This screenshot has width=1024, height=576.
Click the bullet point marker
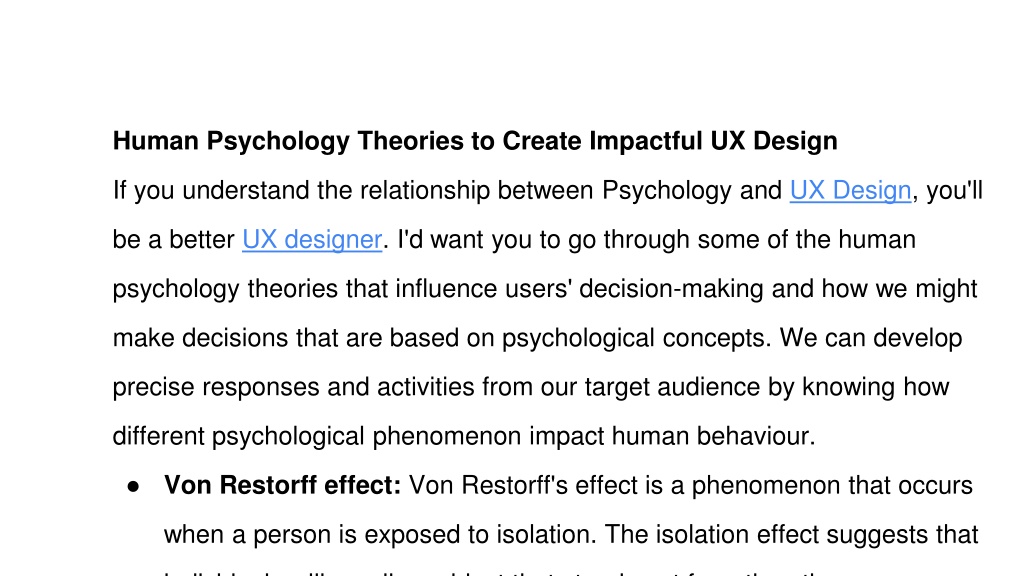point(133,487)
